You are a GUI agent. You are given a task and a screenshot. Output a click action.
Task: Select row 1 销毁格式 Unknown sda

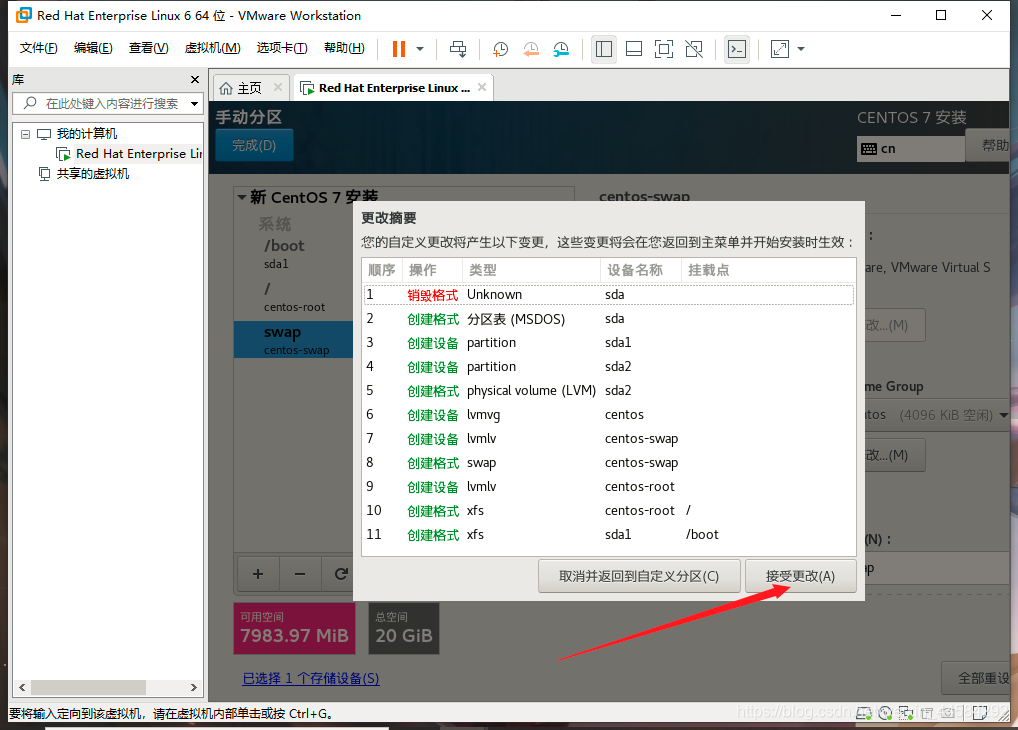(609, 294)
